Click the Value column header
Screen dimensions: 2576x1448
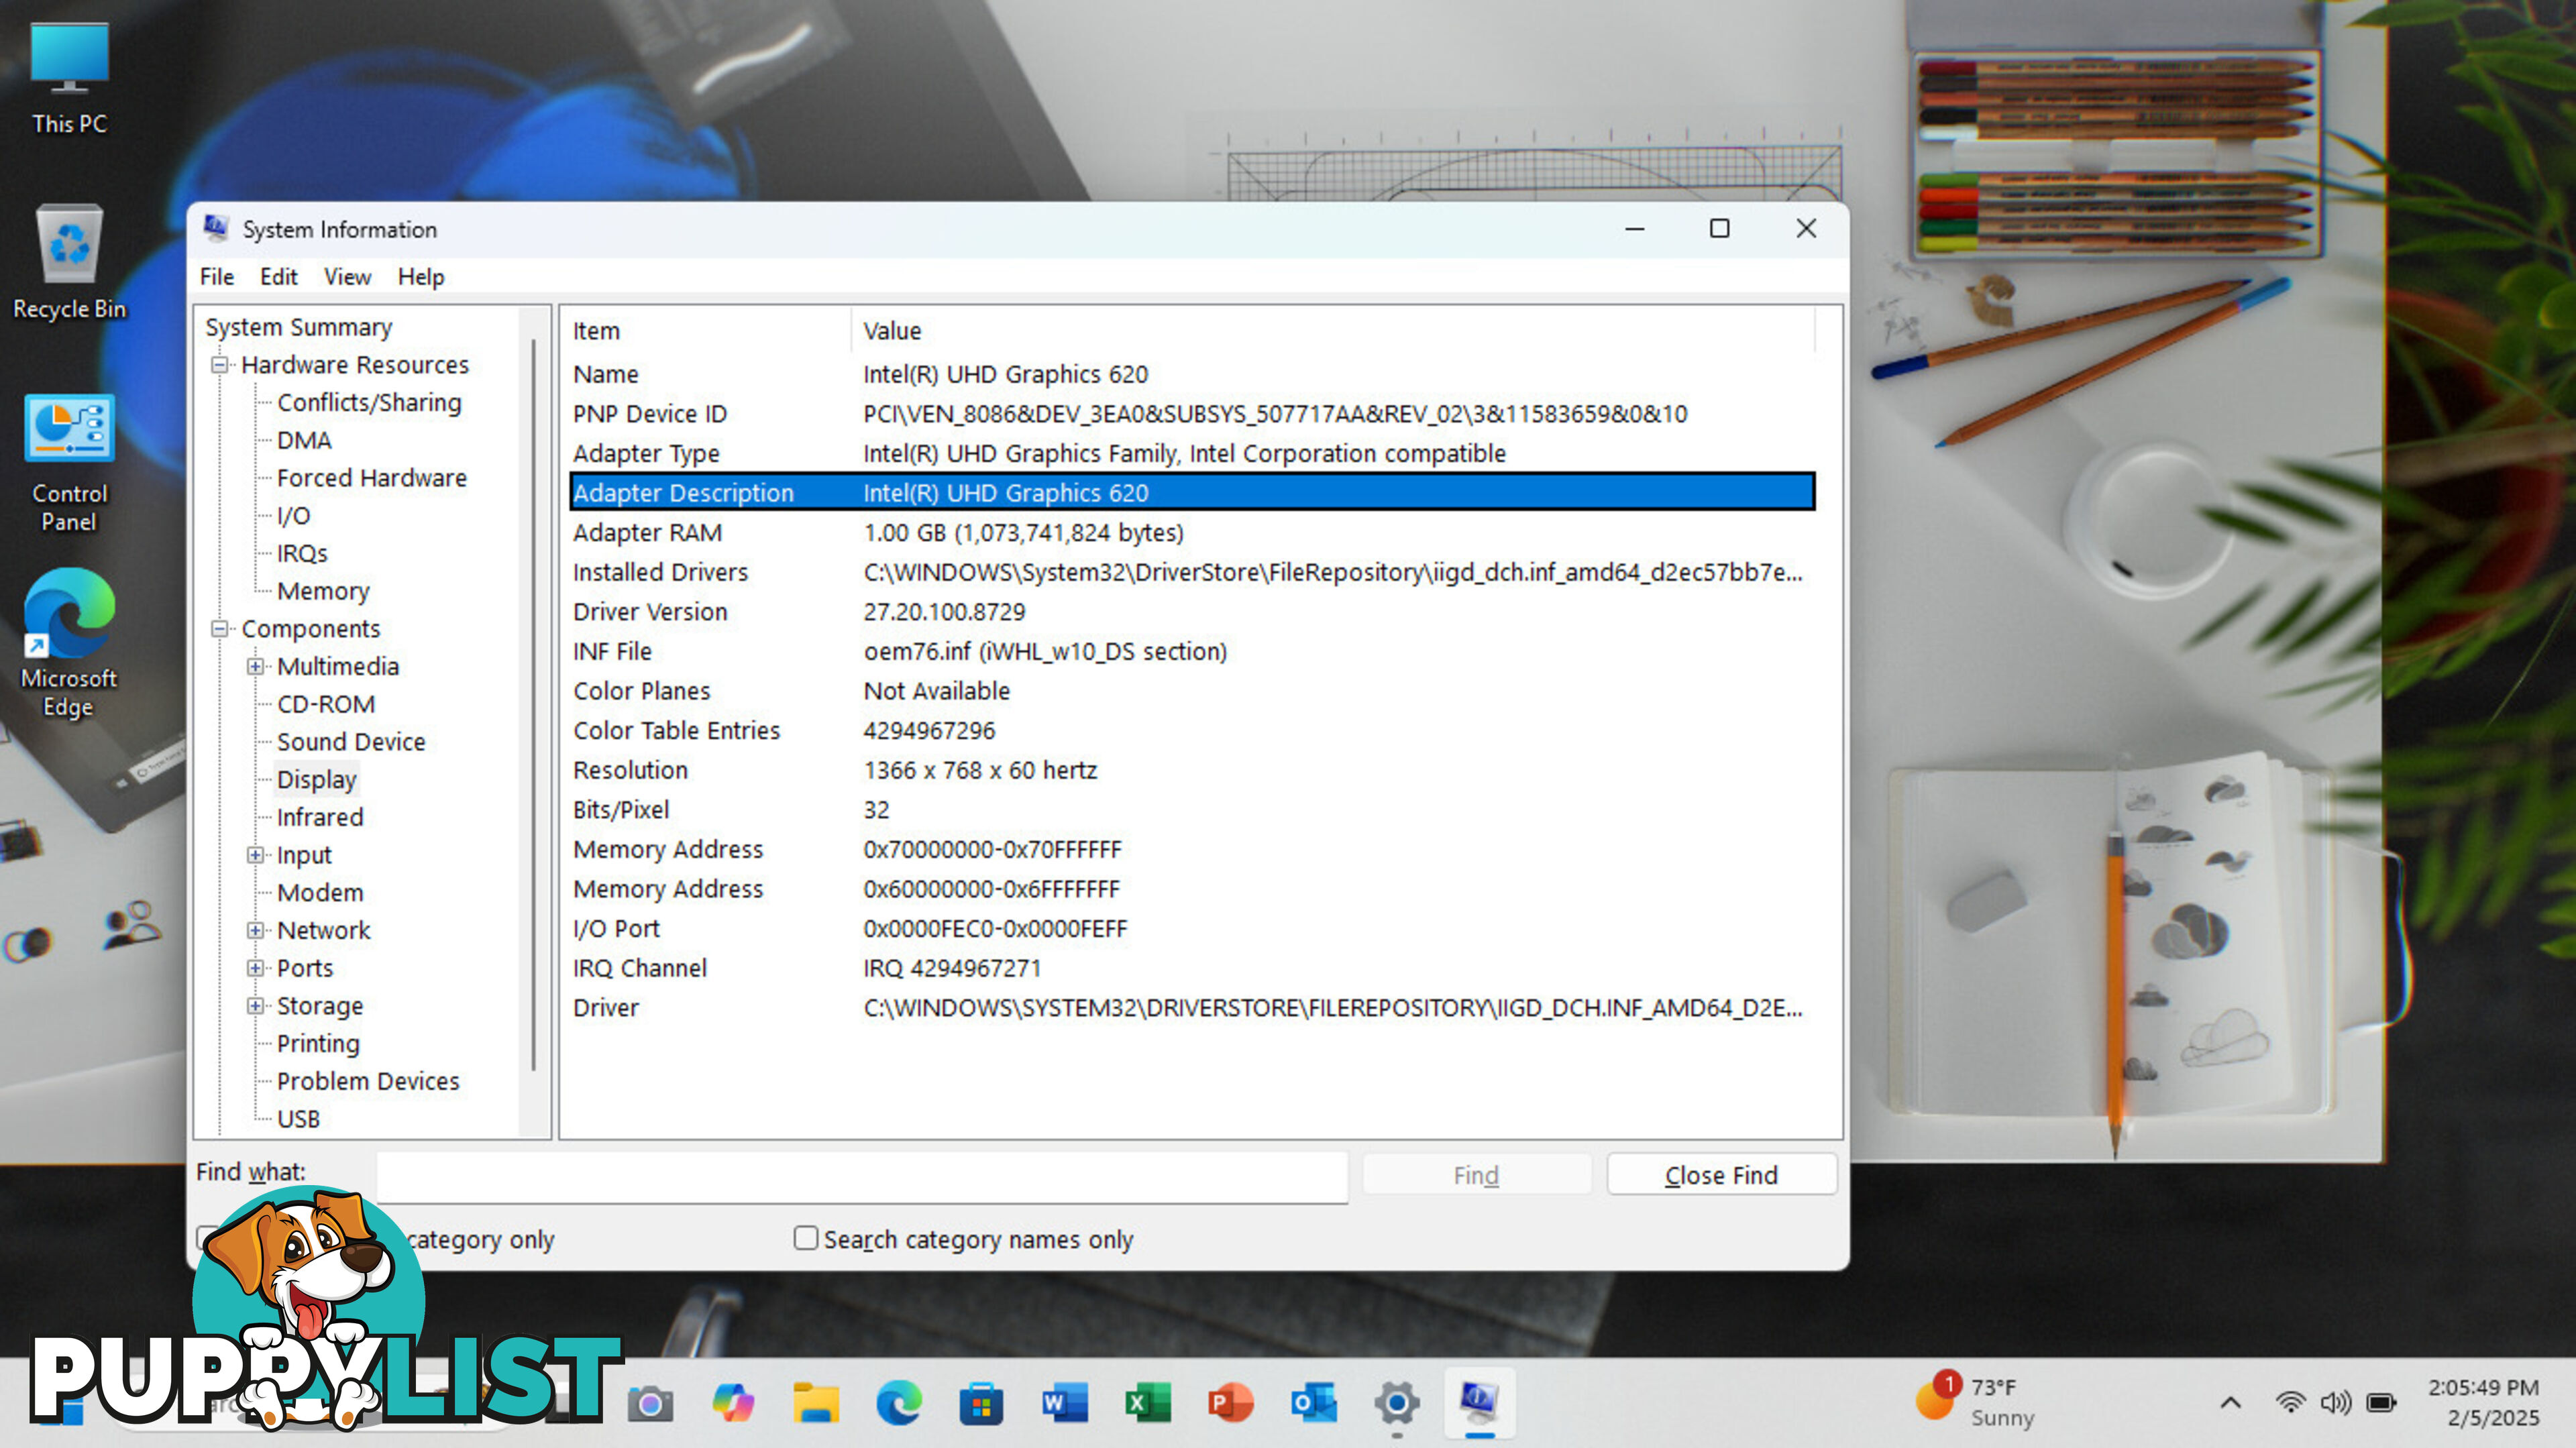click(1333, 331)
